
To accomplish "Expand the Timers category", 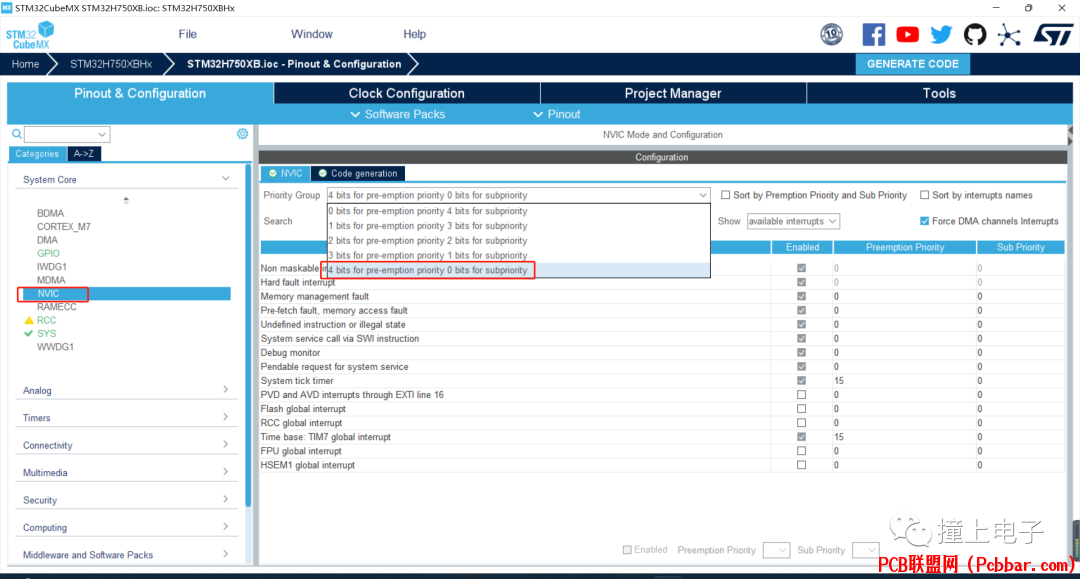I will (x=225, y=417).
